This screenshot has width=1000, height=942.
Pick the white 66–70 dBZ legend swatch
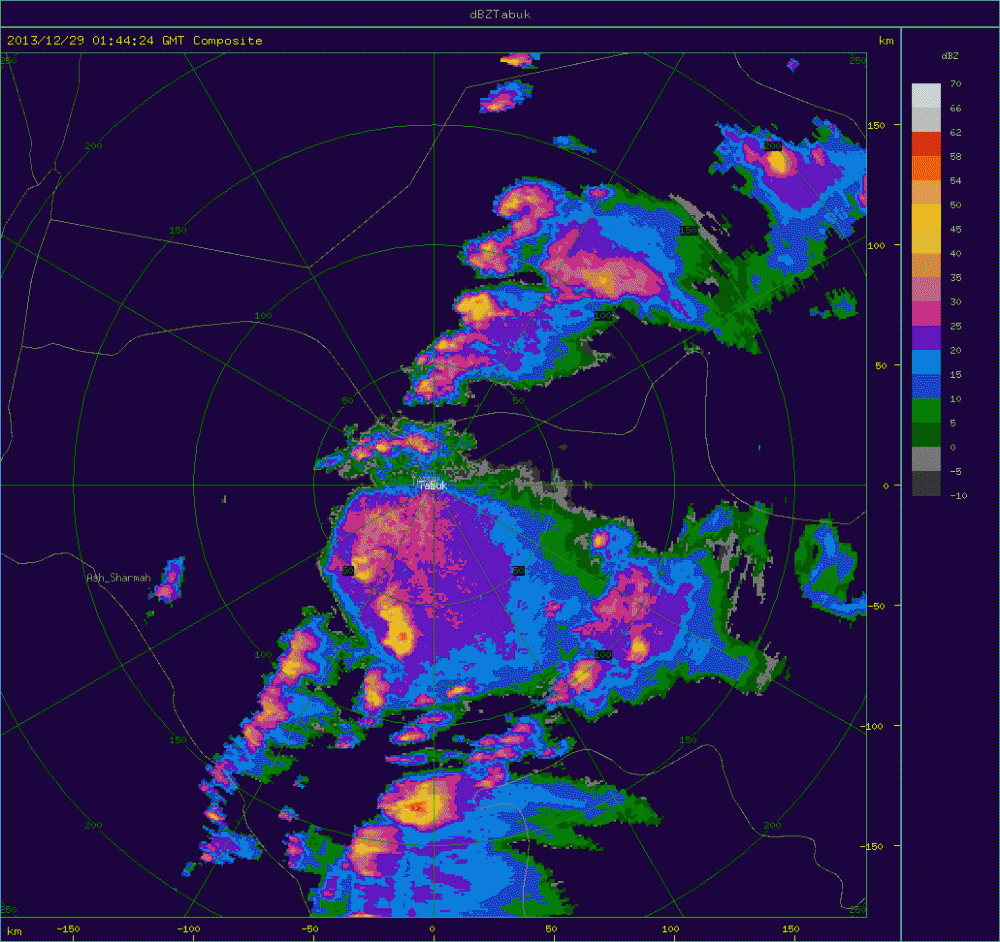coord(926,96)
